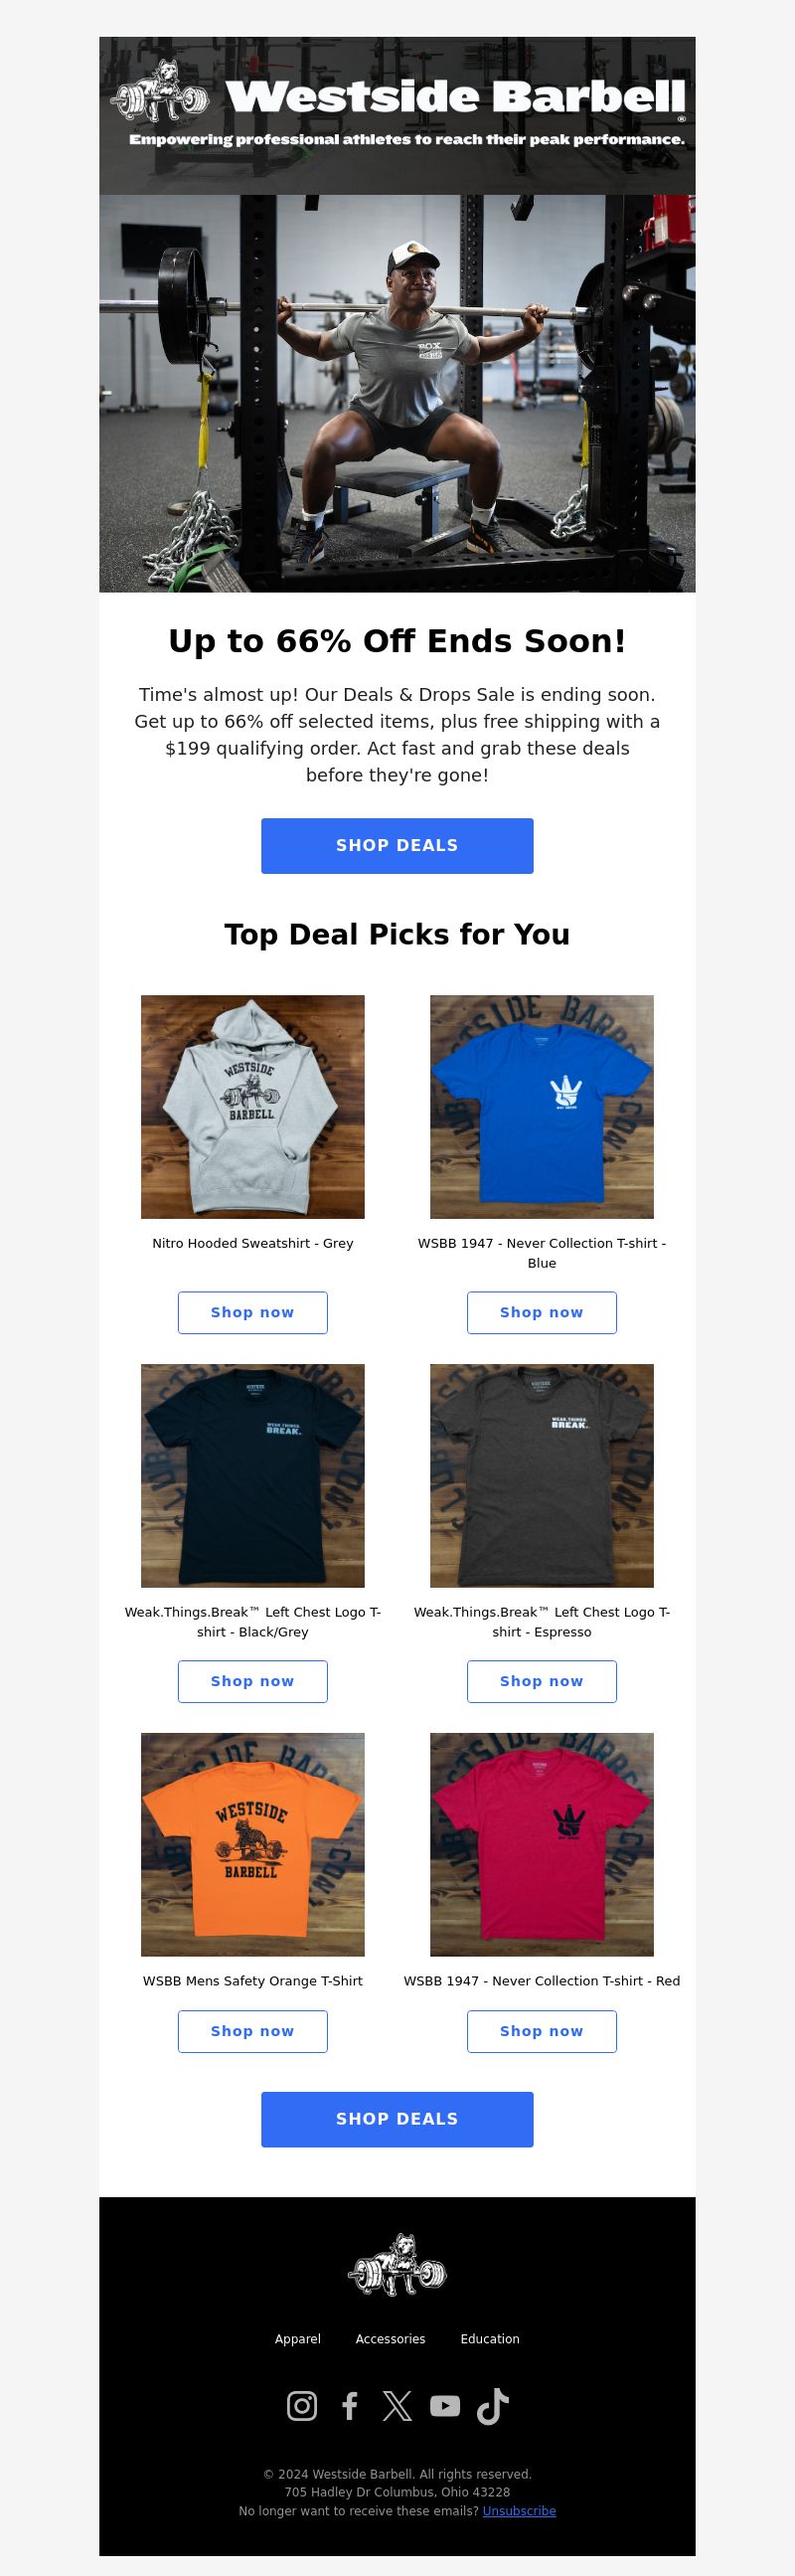Shop now for Nitro Hooded Sweatshirt Grey
The width and height of the screenshot is (795, 2576).
point(253,1313)
